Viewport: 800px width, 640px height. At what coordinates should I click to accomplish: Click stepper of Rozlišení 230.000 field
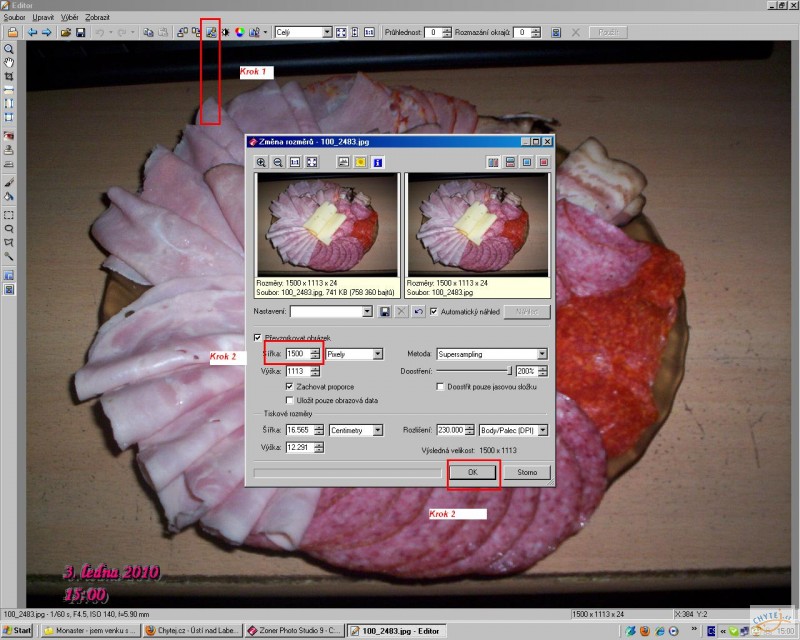point(469,430)
